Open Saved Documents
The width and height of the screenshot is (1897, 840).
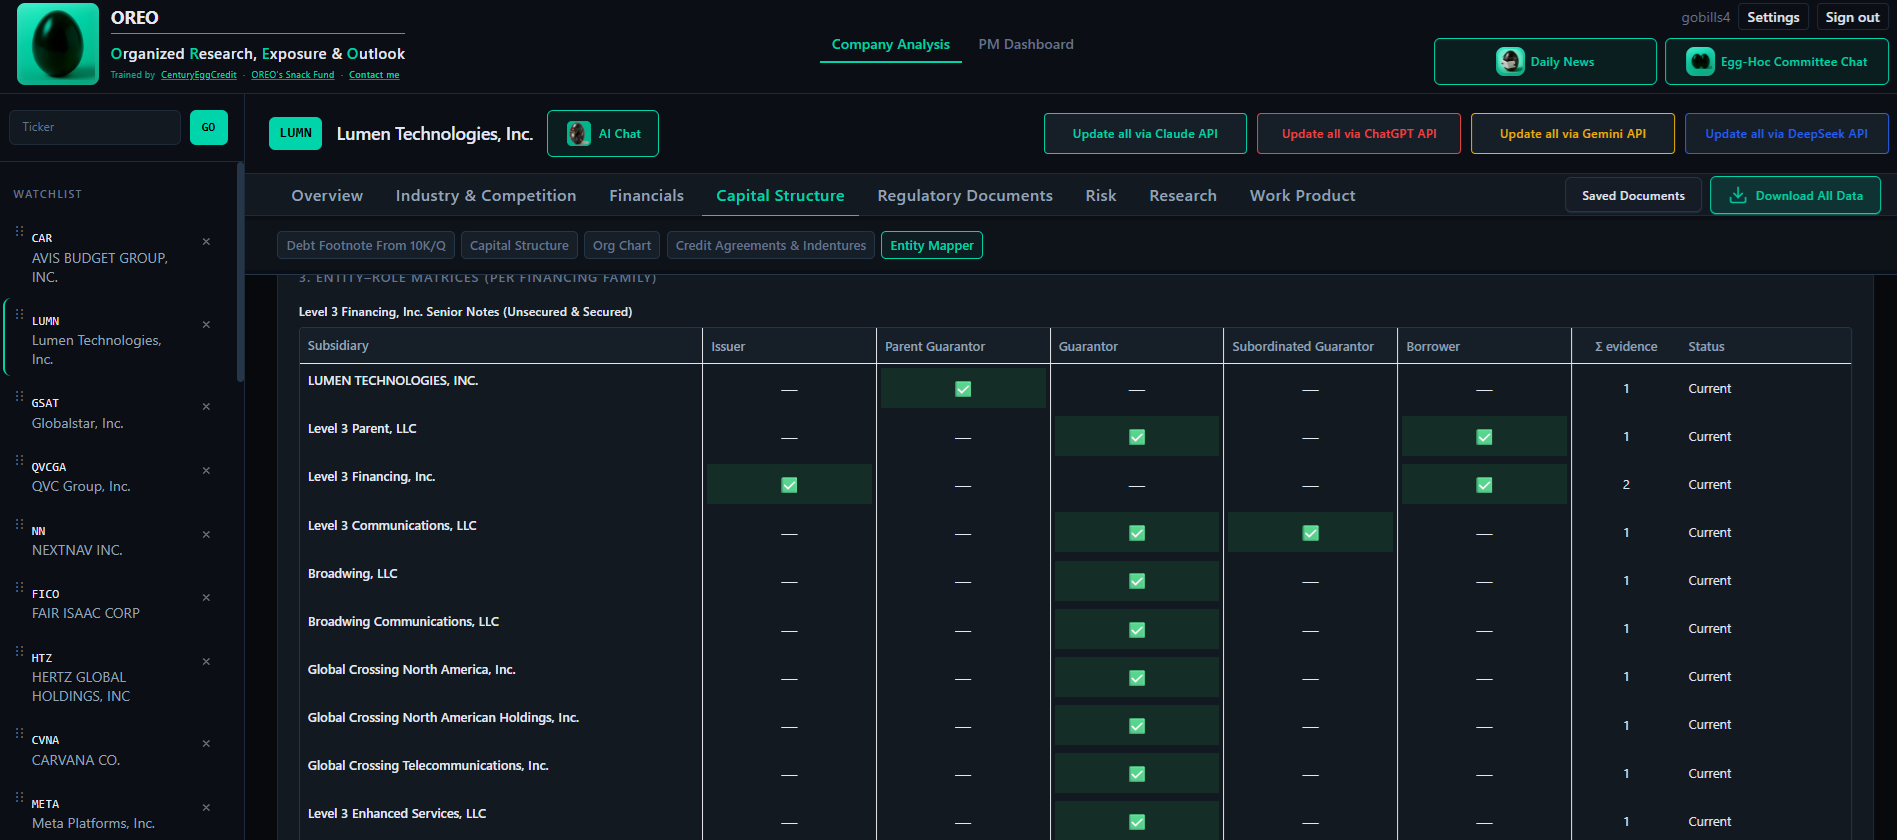tap(1633, 195)
